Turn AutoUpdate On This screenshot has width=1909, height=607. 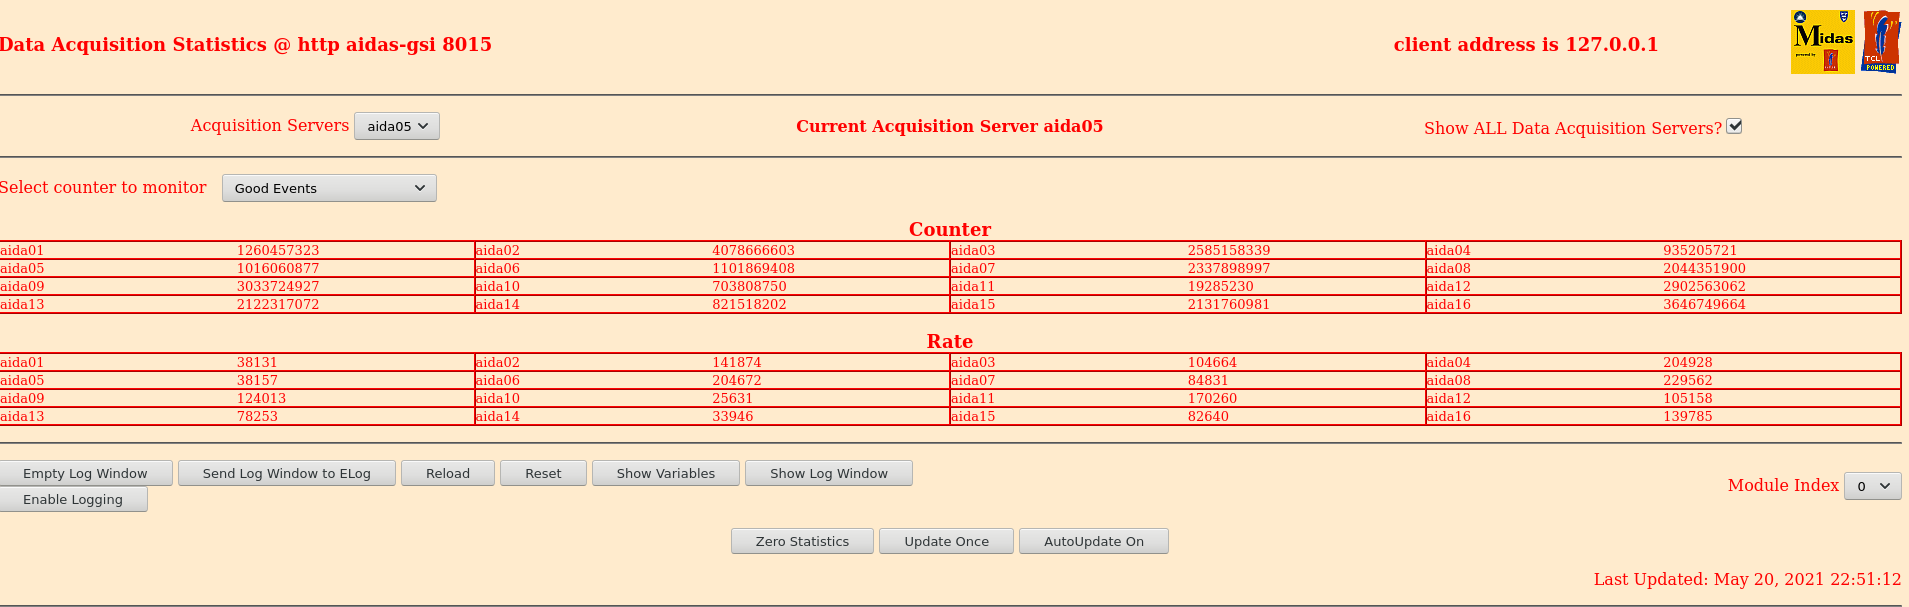click(x=1094, y=541)
